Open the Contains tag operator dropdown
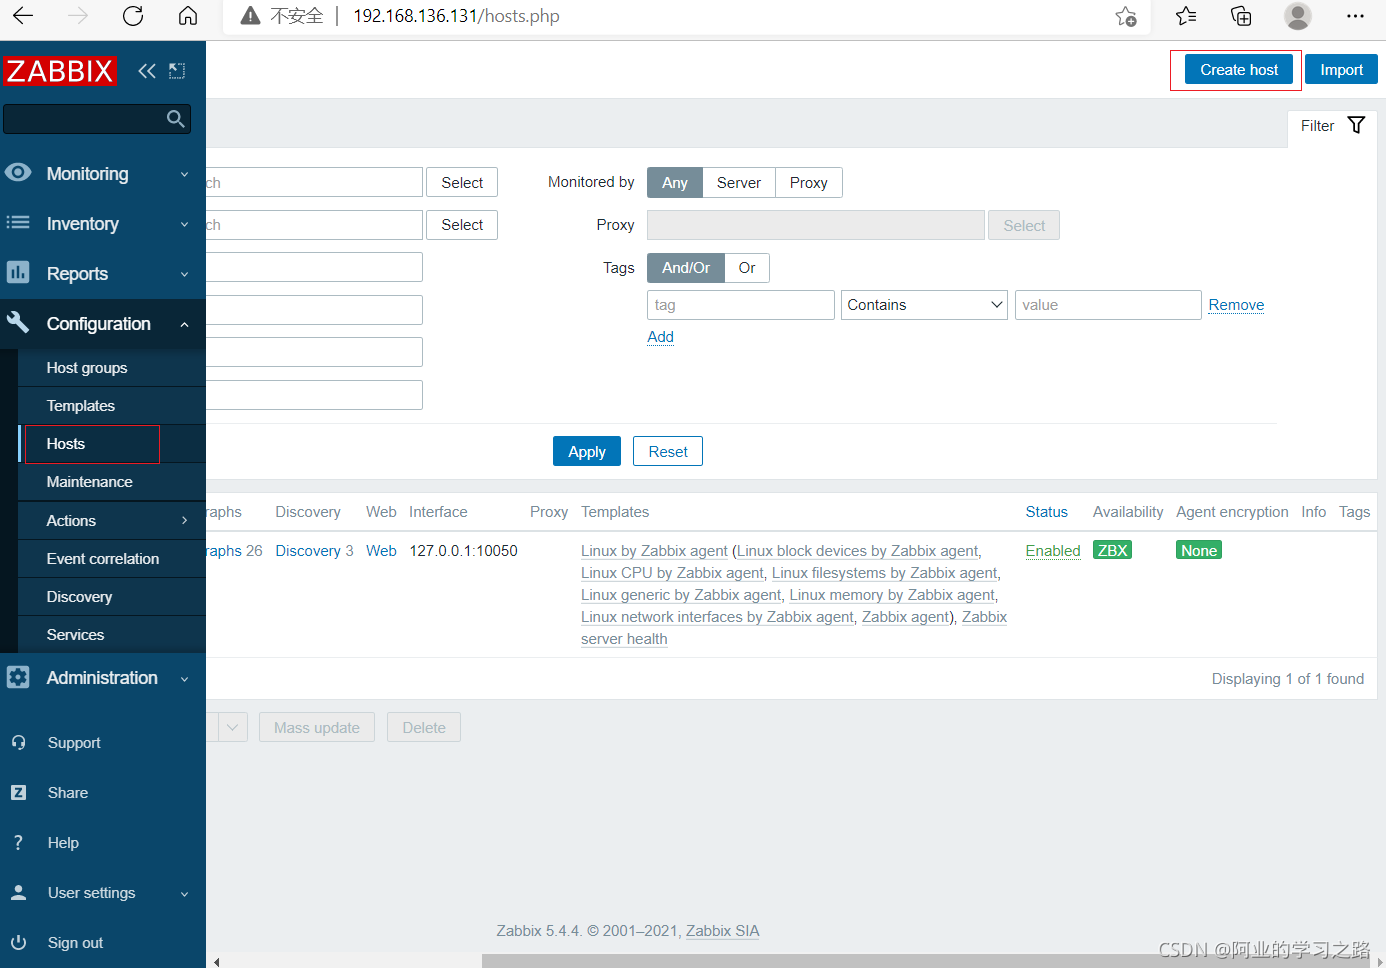 tap(924, 305)
